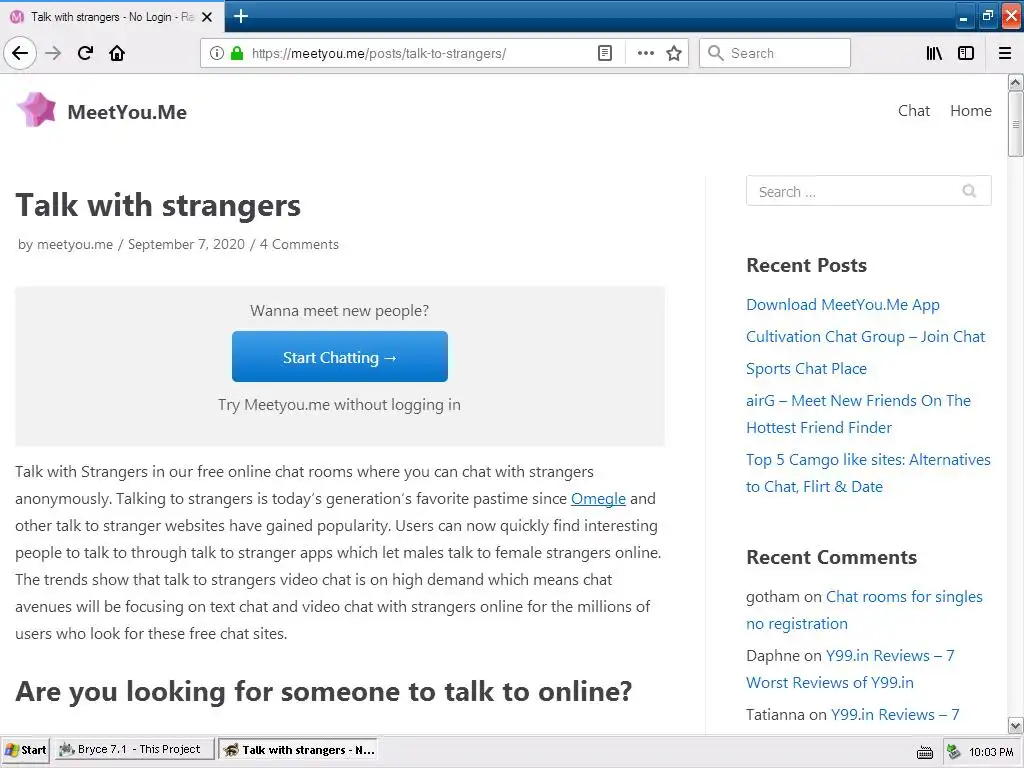Viewport: 1024px width, 768px height.
Task: Click the Talk with strangers taskbar button
Action: [x=299, y=750]
